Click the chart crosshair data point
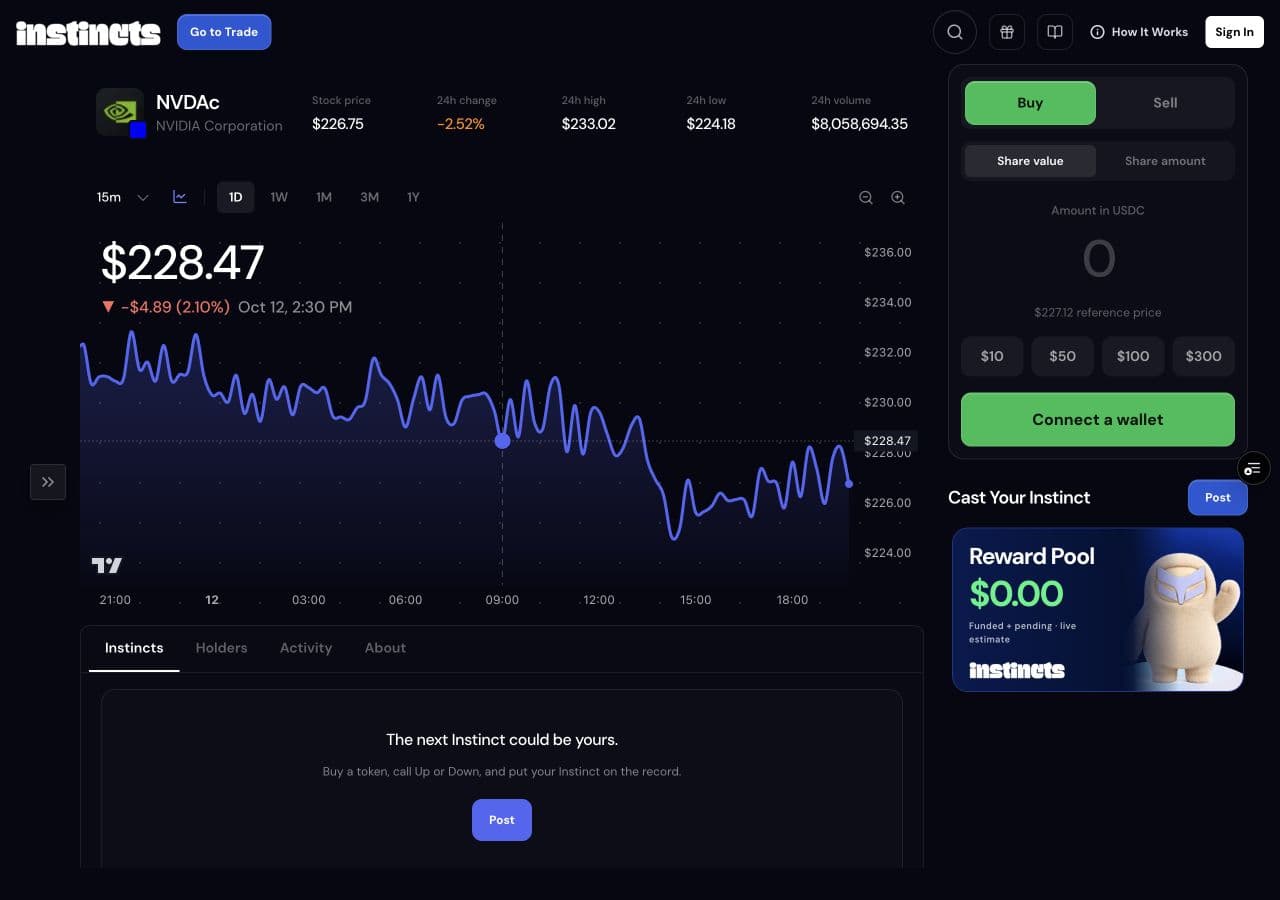The width and height of the screenshot is (1280, 900). click(502, 441)
